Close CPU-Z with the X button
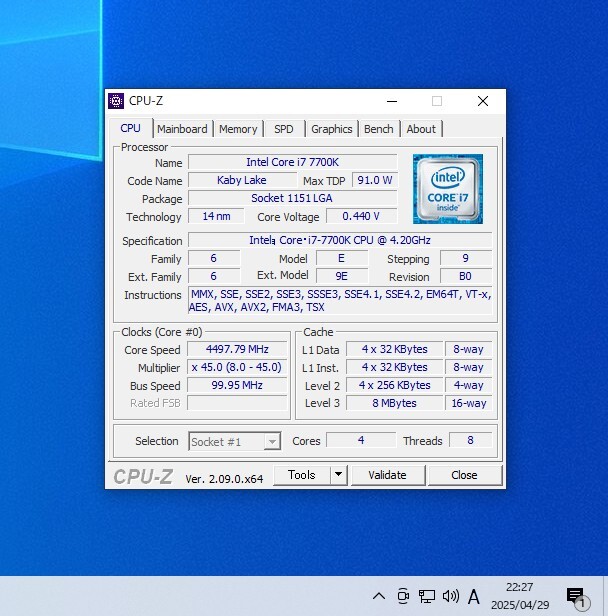The image size is (608, 616). 483,101
